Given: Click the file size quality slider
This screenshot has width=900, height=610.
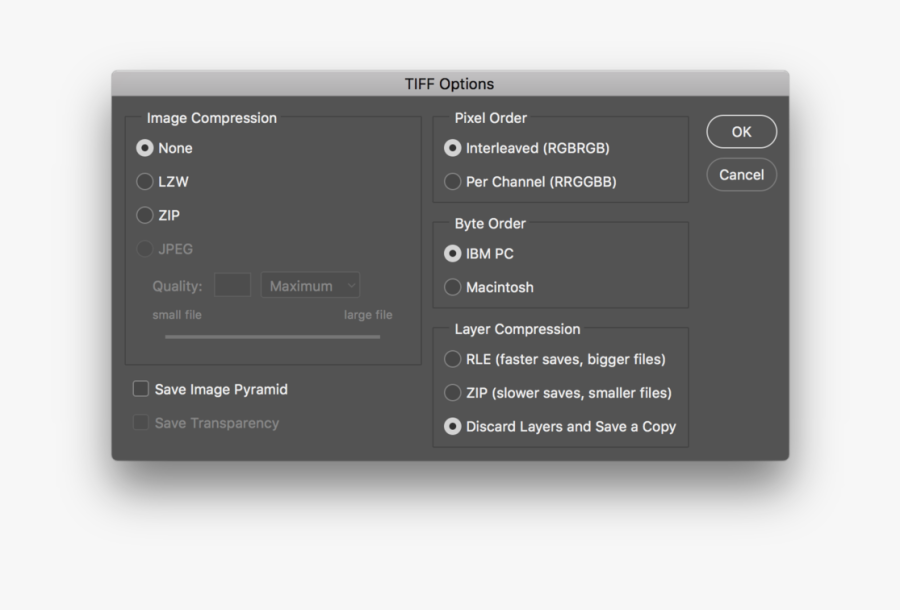Looking at the screenshot, I should [x=272, y=337].
